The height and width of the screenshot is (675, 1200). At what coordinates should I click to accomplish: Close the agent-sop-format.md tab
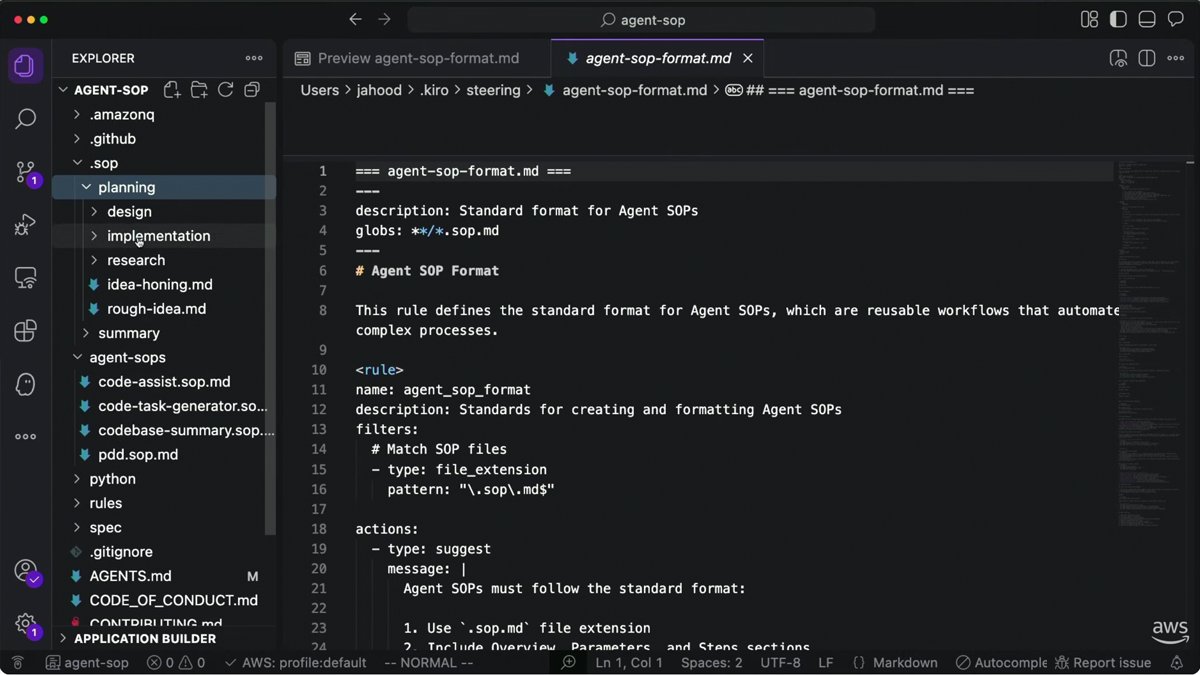coord(747,58)
